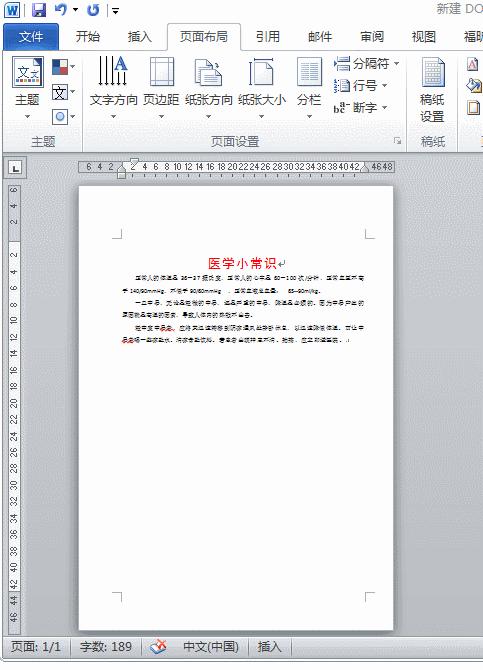The image size is (483, 670).
Task: Click the page borders icon
Action: click(x=473, y=108)
